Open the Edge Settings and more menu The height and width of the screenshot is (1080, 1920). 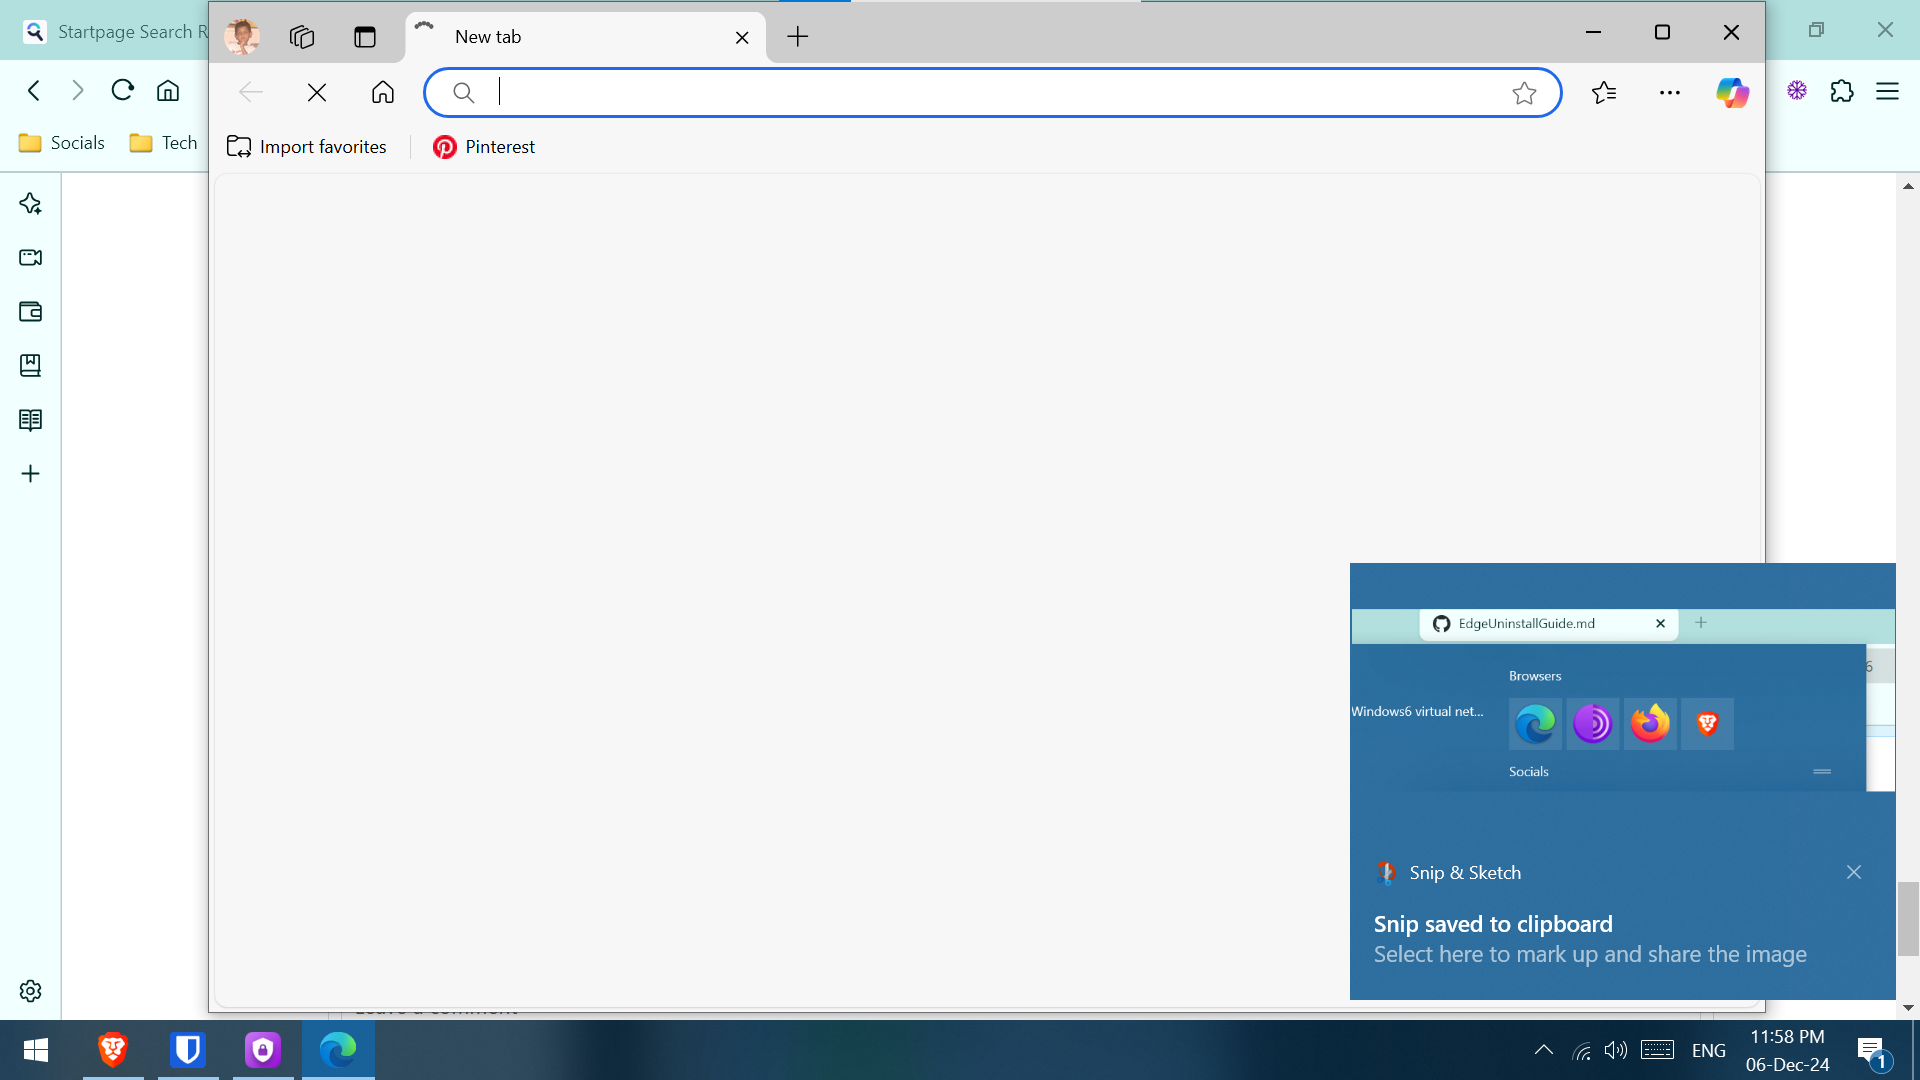pos(1669,93)
